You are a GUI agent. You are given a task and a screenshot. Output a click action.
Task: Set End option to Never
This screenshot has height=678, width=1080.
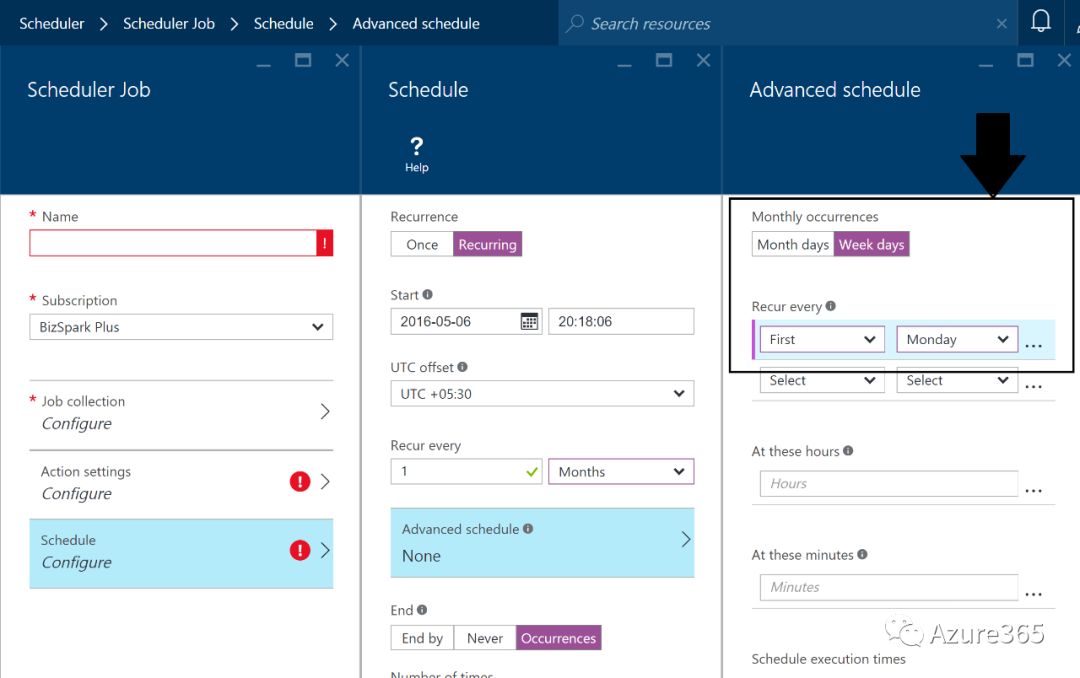[484, 638]
